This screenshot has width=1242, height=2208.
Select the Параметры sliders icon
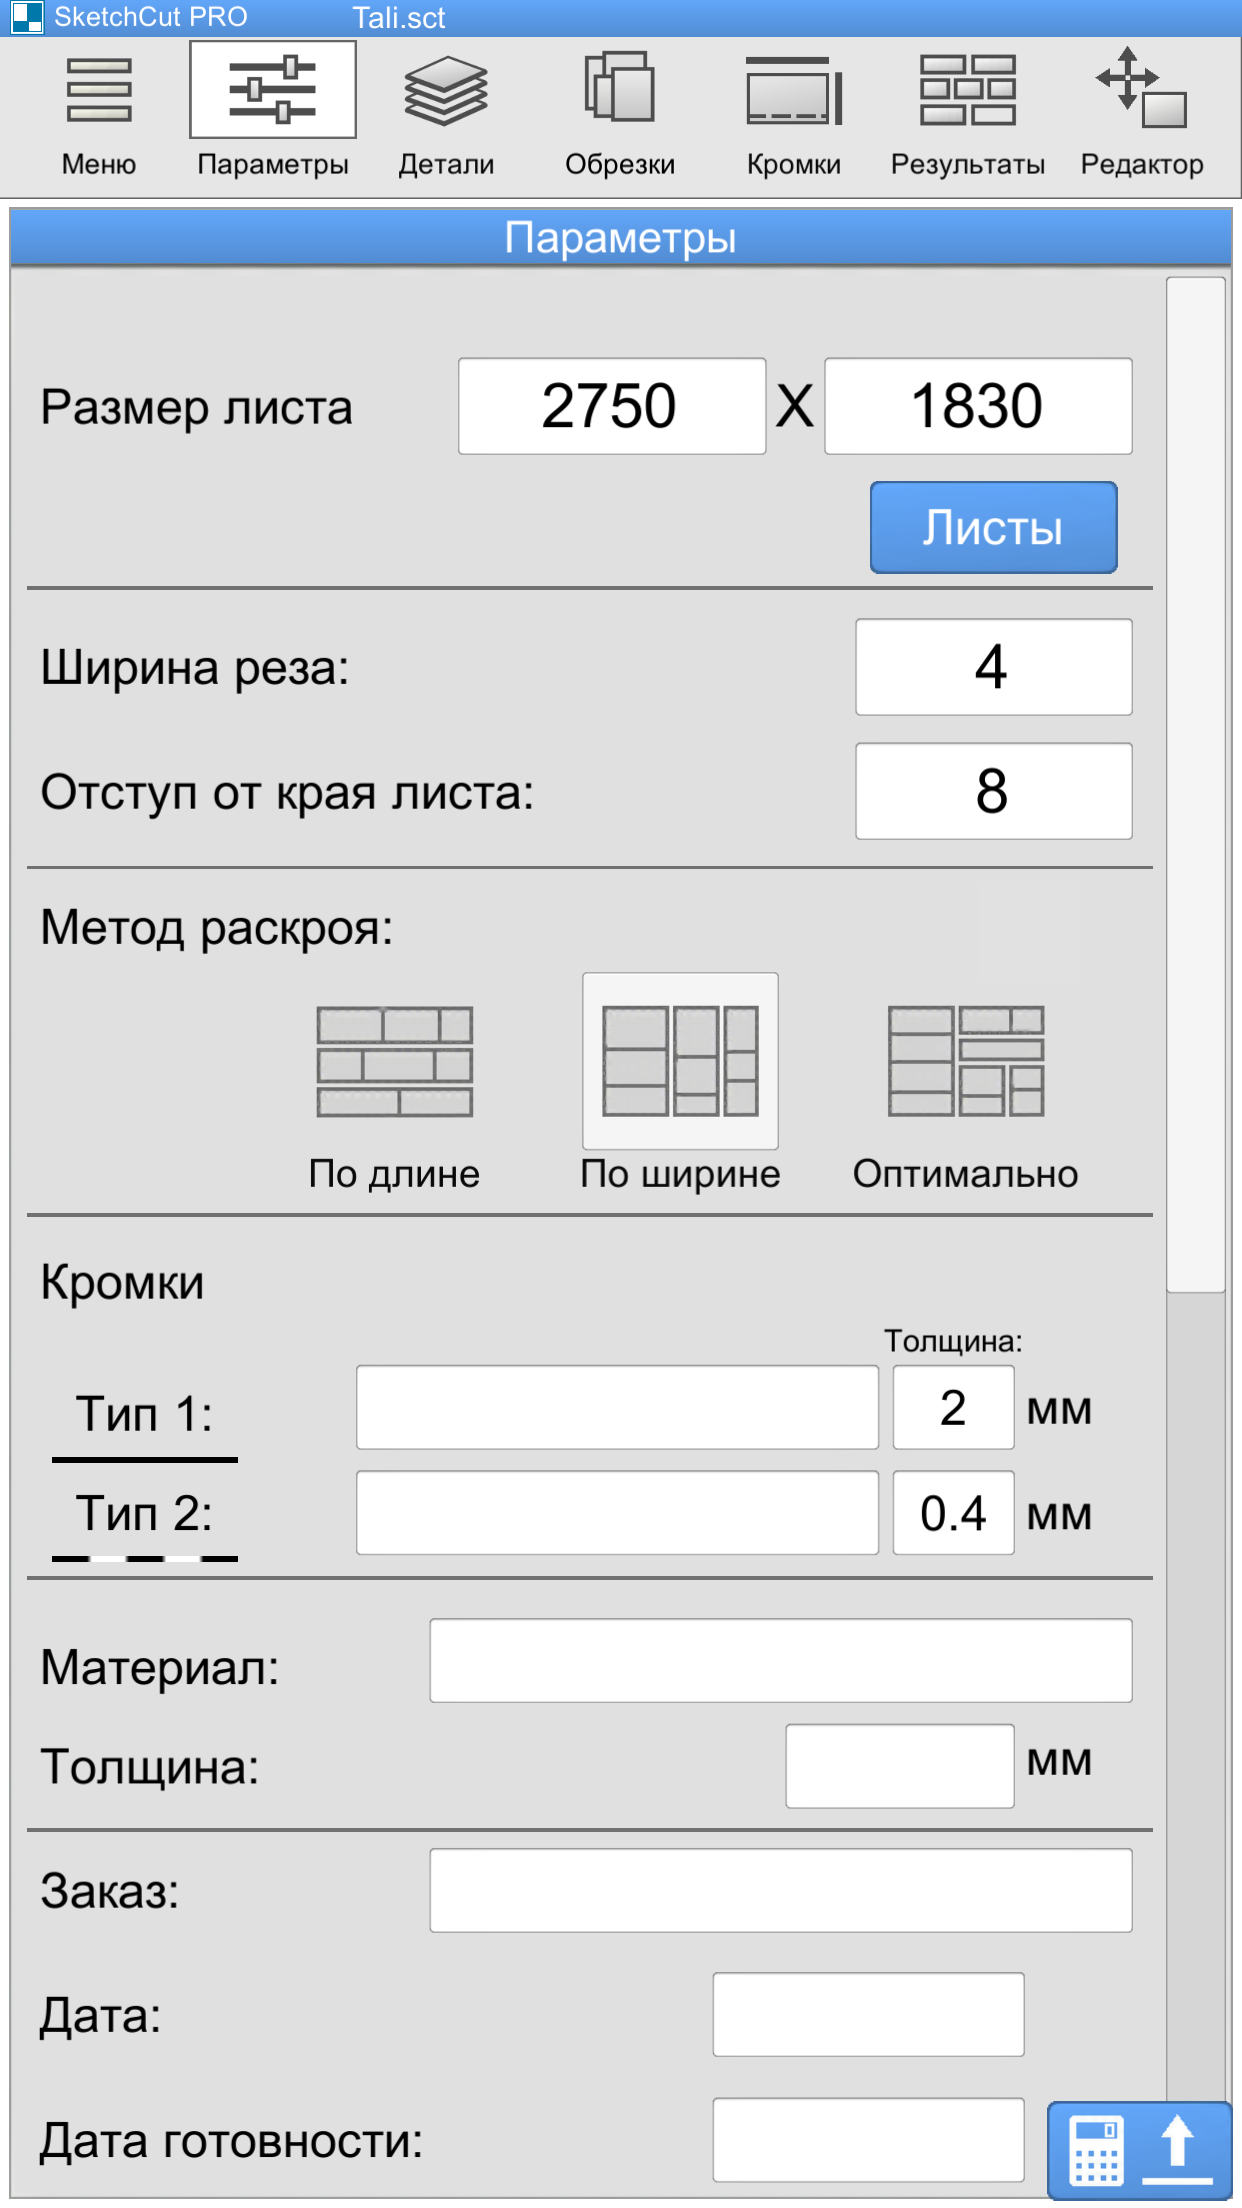[272, 90]
